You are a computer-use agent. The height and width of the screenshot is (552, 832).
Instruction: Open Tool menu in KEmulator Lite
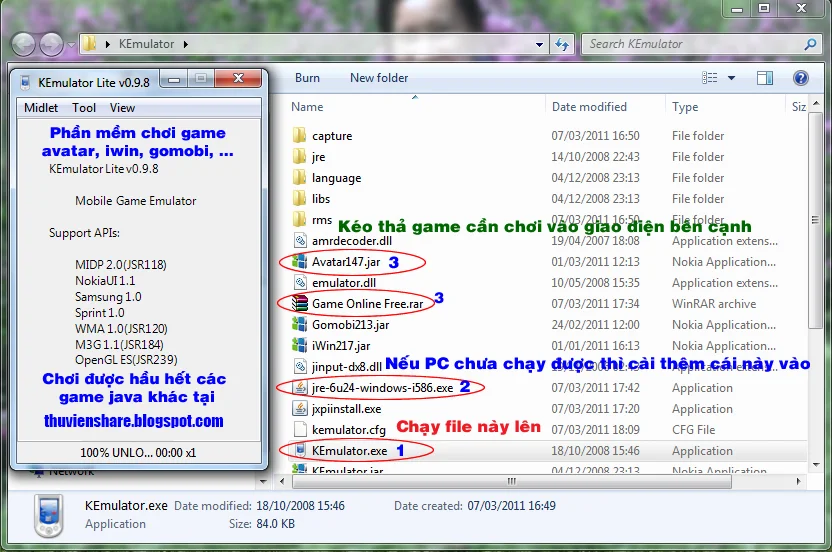pyautogui.click(x=84, y=108)
